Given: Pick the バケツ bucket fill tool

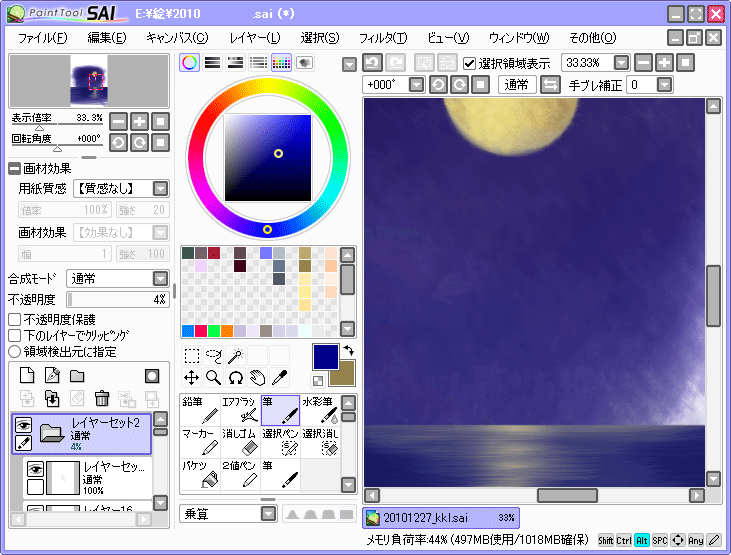Looking at the screenshot, I should (200, 474).
